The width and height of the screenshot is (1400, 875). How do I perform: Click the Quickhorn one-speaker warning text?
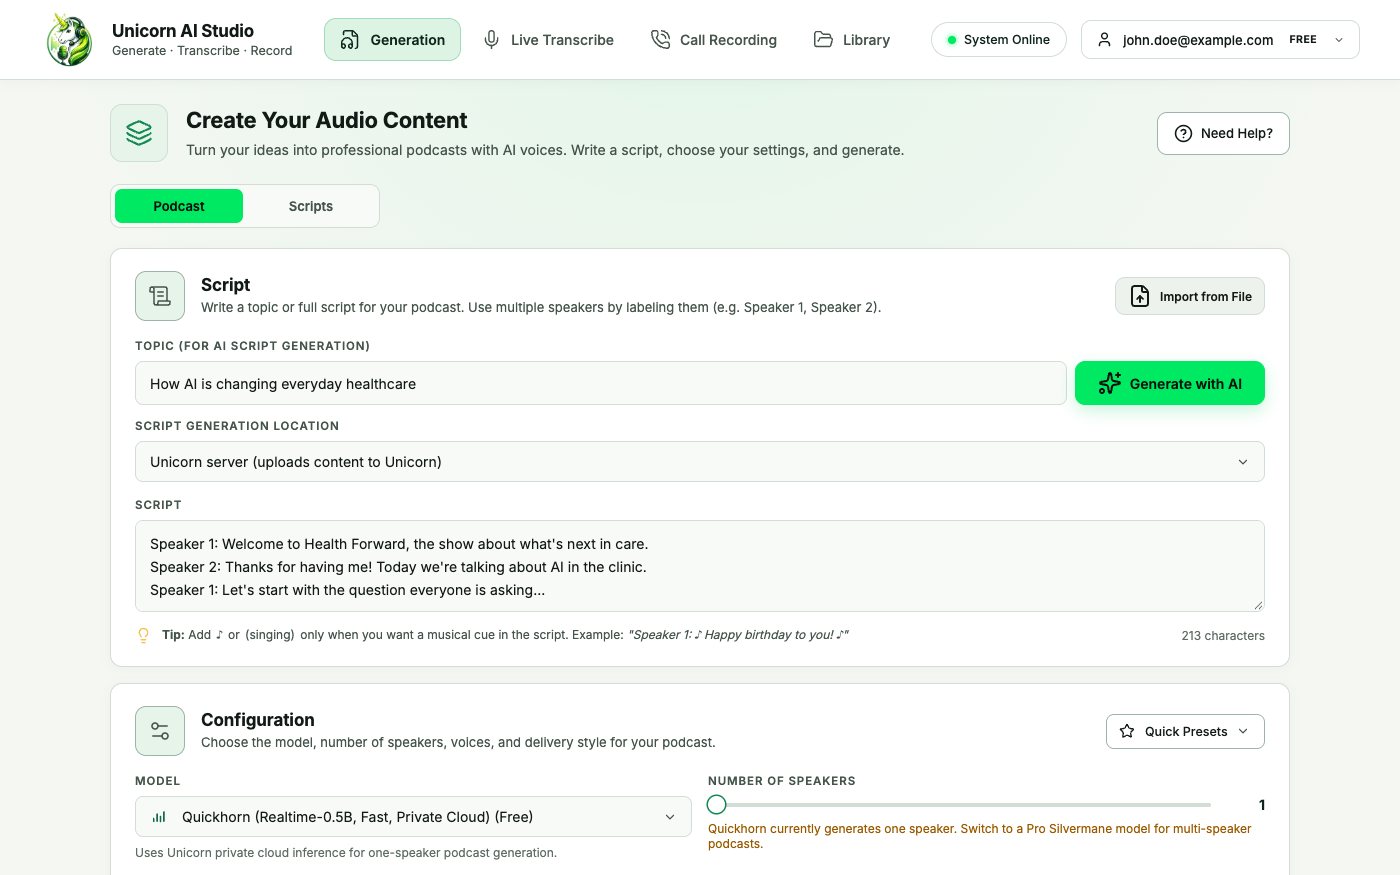tap(980, 836)
